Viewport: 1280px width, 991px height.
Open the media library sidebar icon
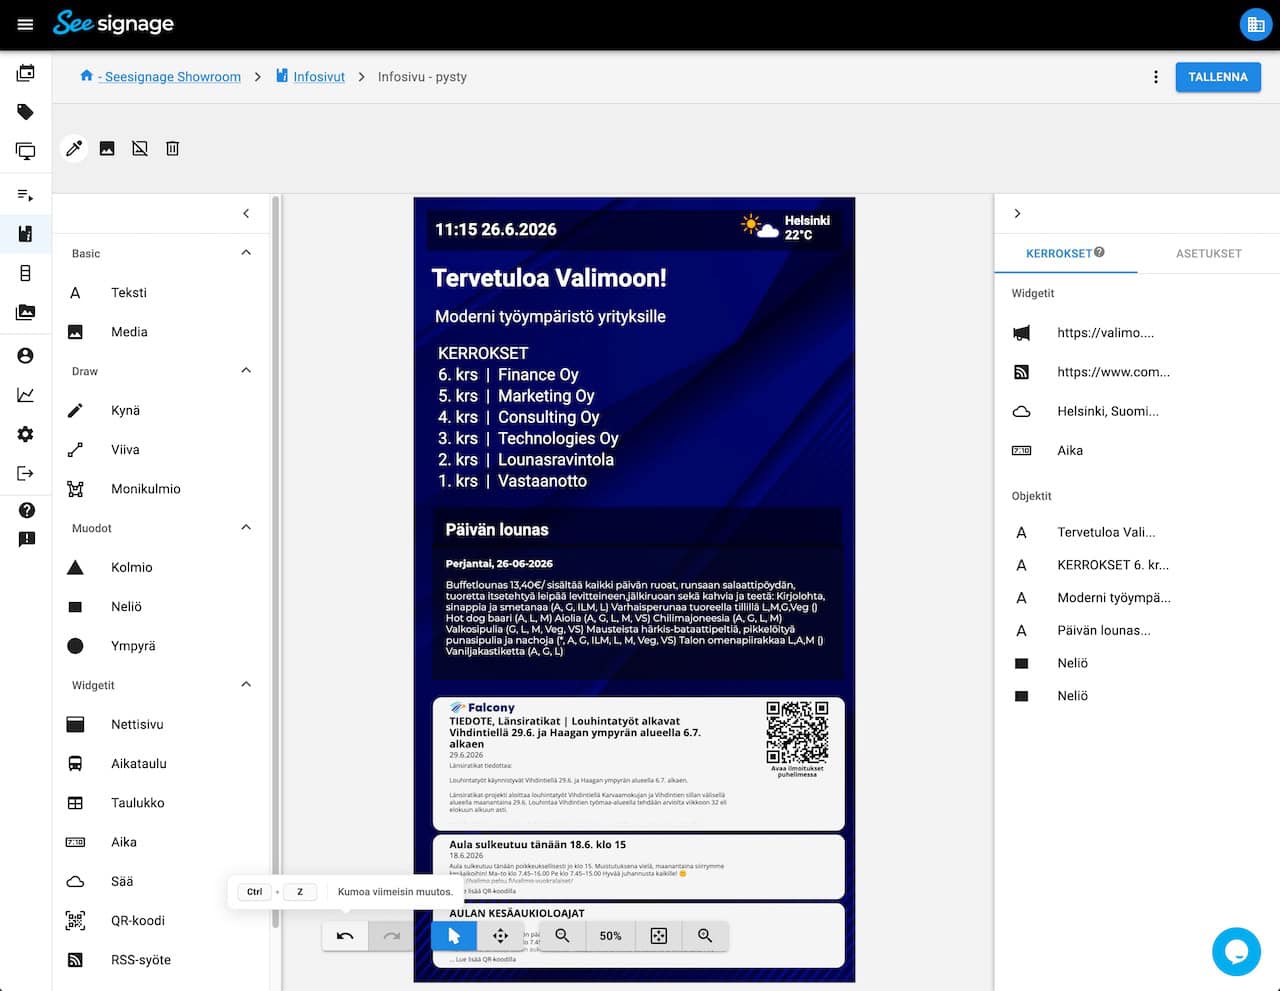point(26,312)
